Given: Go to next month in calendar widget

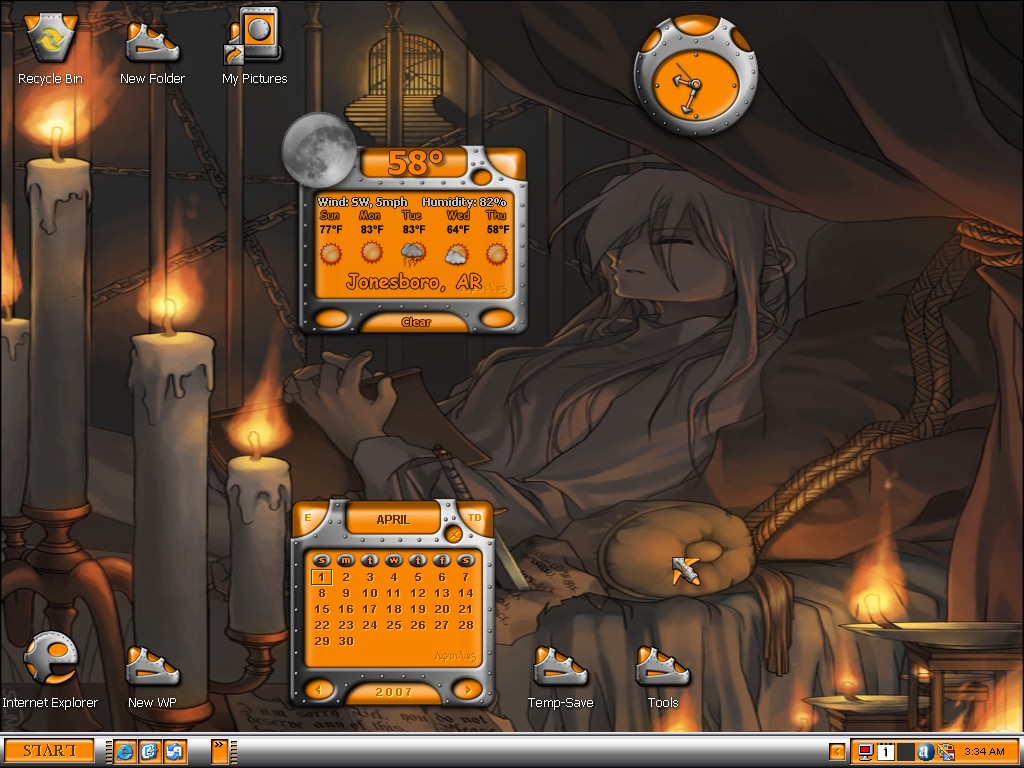Looking at the screenshot, I should click(x=468, y=689).
